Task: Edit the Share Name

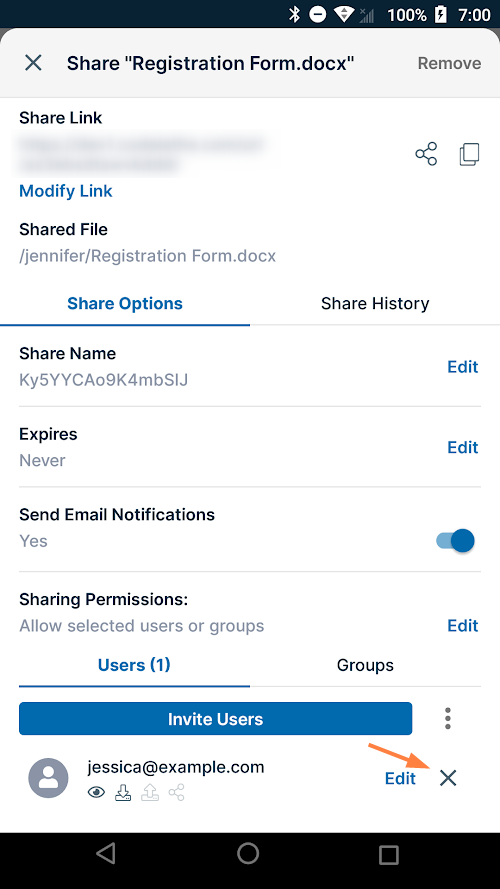Action: tap(463, 367)
